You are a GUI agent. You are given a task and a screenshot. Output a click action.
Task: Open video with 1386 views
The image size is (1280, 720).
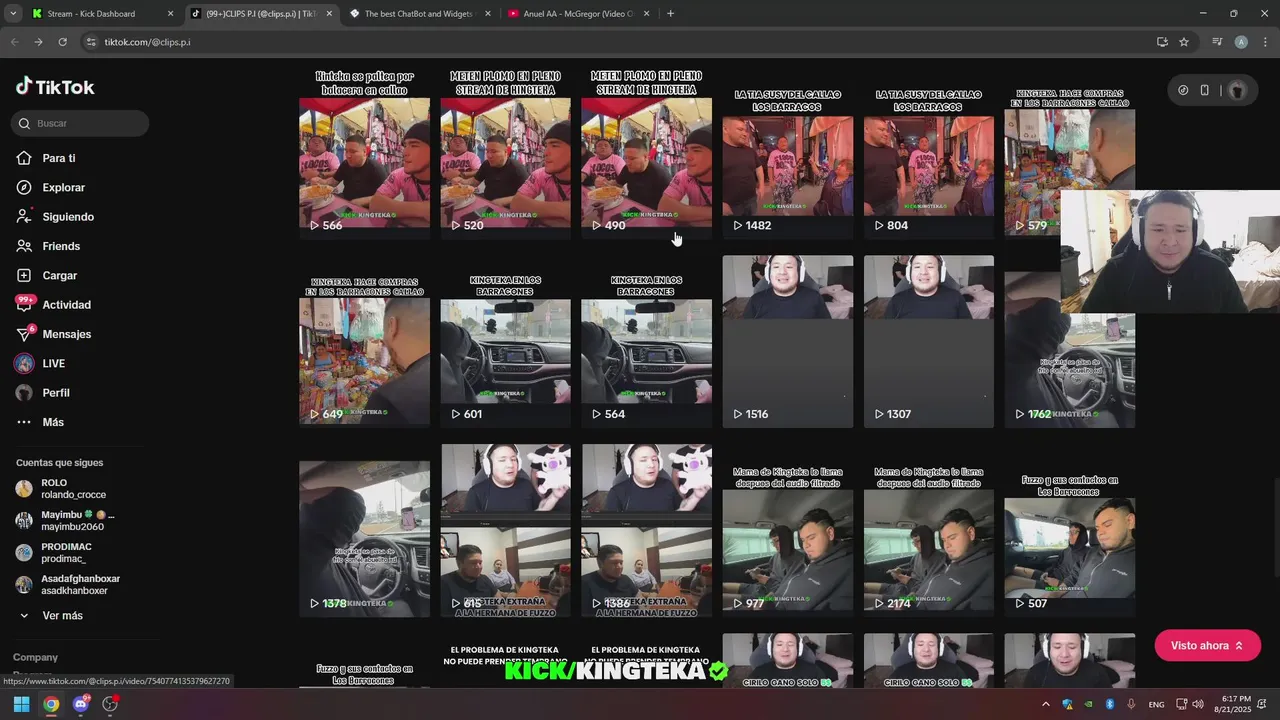click(x=646, y=530)
